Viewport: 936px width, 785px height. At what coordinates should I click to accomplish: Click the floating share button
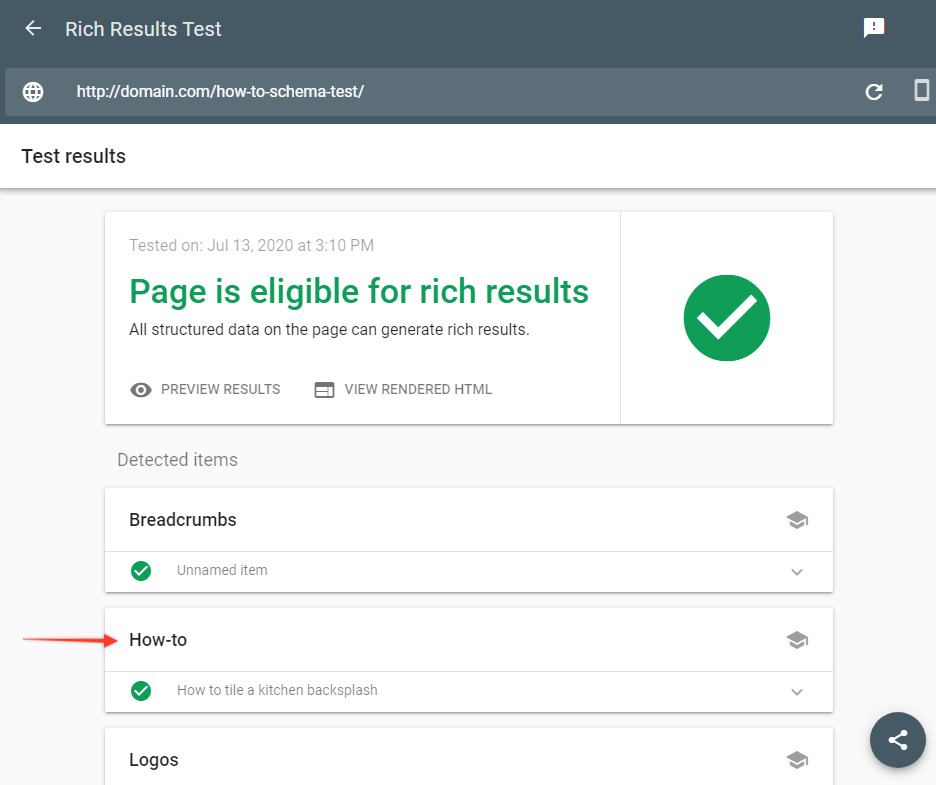pyautogui.click(x=897, y=740)
